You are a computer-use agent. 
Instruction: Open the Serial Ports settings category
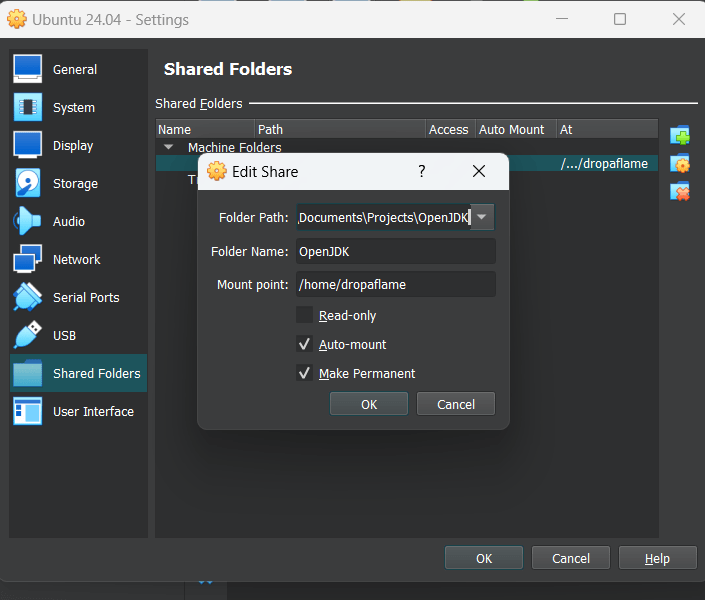point(78,297)
